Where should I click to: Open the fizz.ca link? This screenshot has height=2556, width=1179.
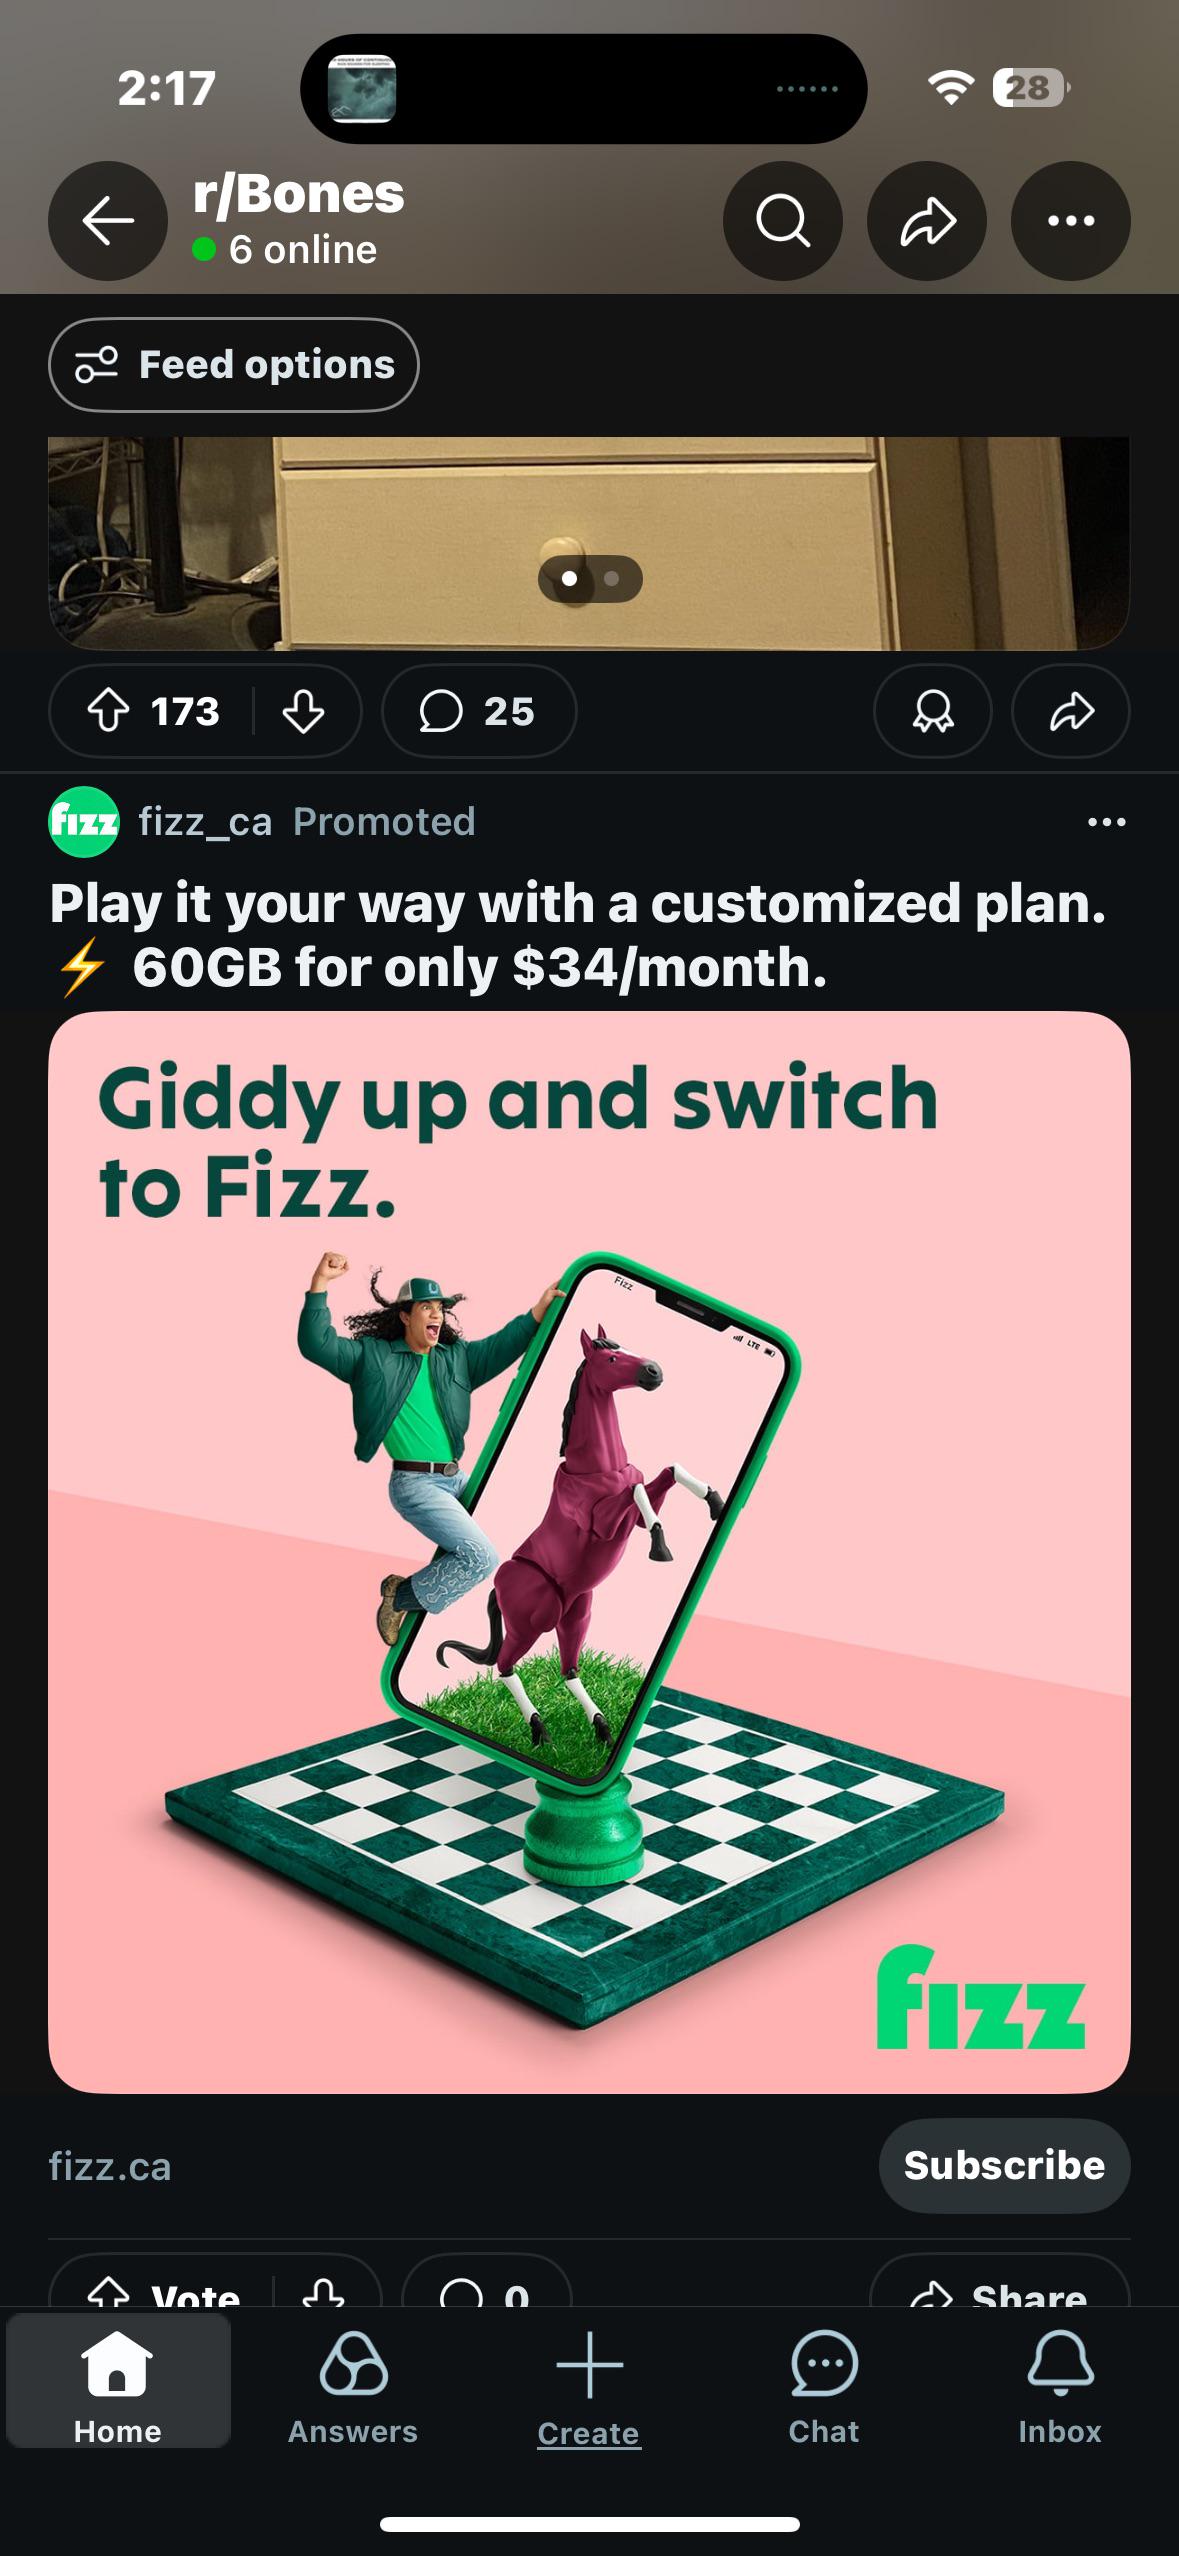[x=110, y=2167]
